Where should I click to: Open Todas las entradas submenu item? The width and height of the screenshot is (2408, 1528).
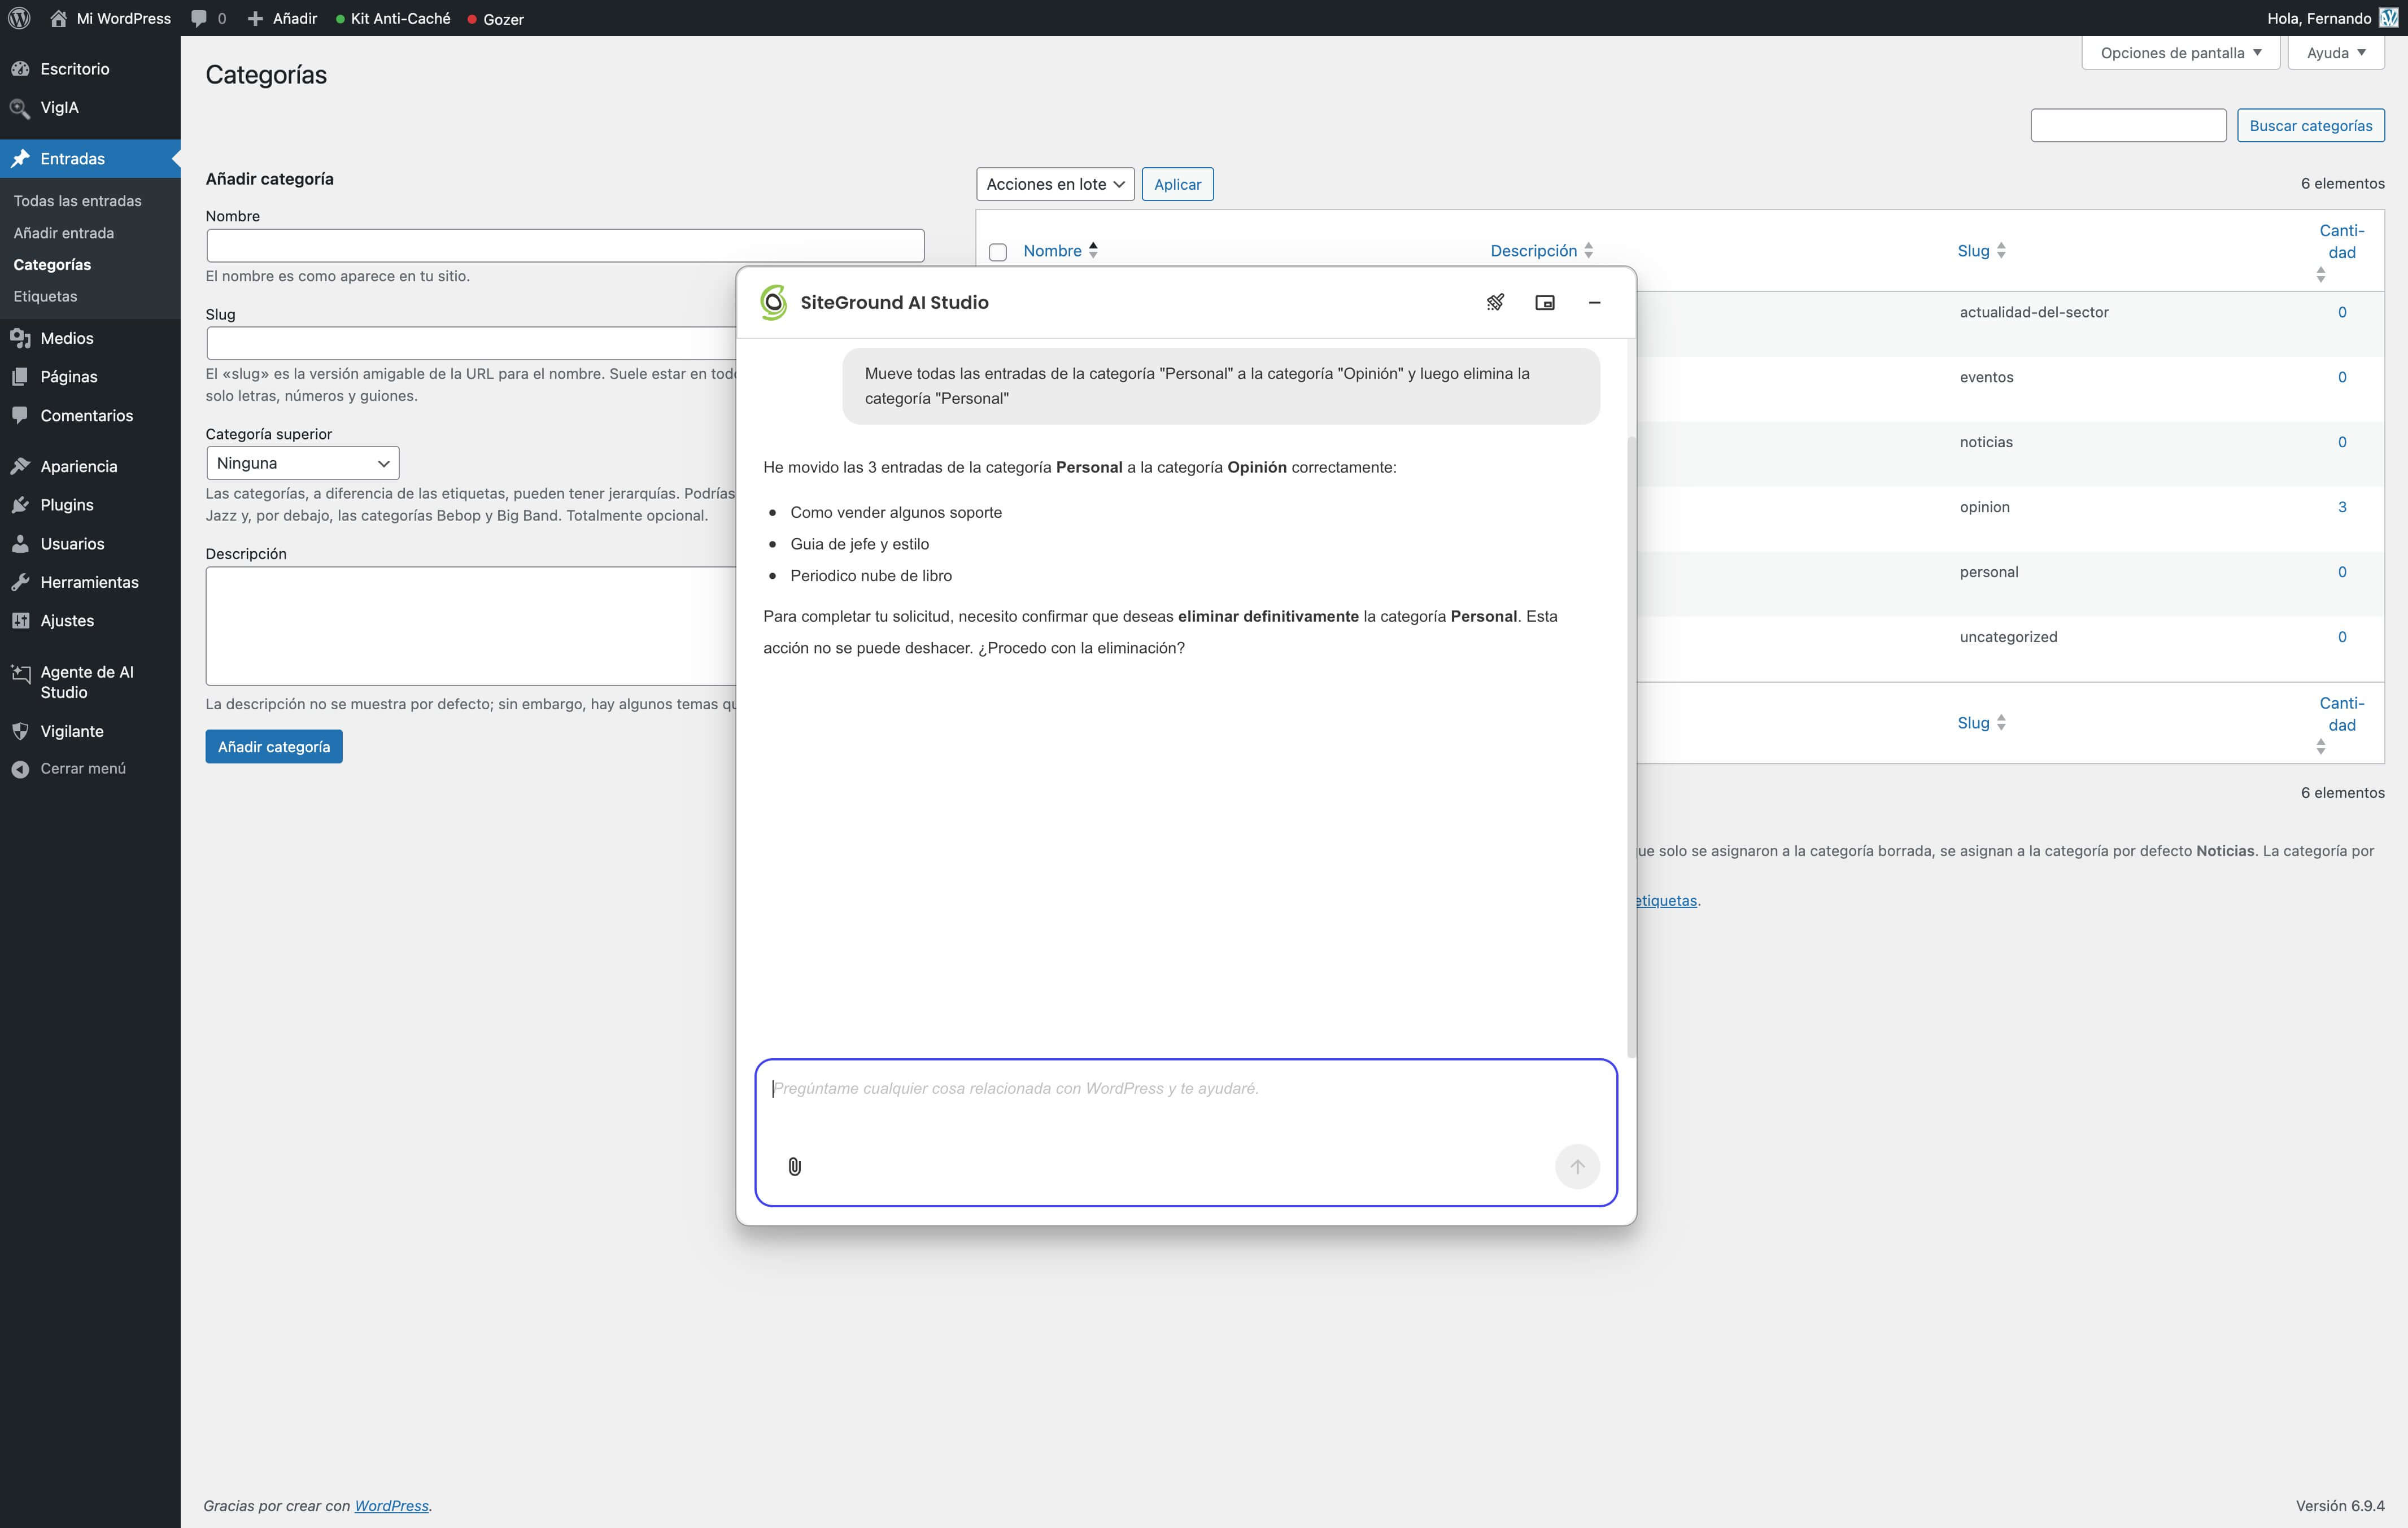(x=77, y=201)
